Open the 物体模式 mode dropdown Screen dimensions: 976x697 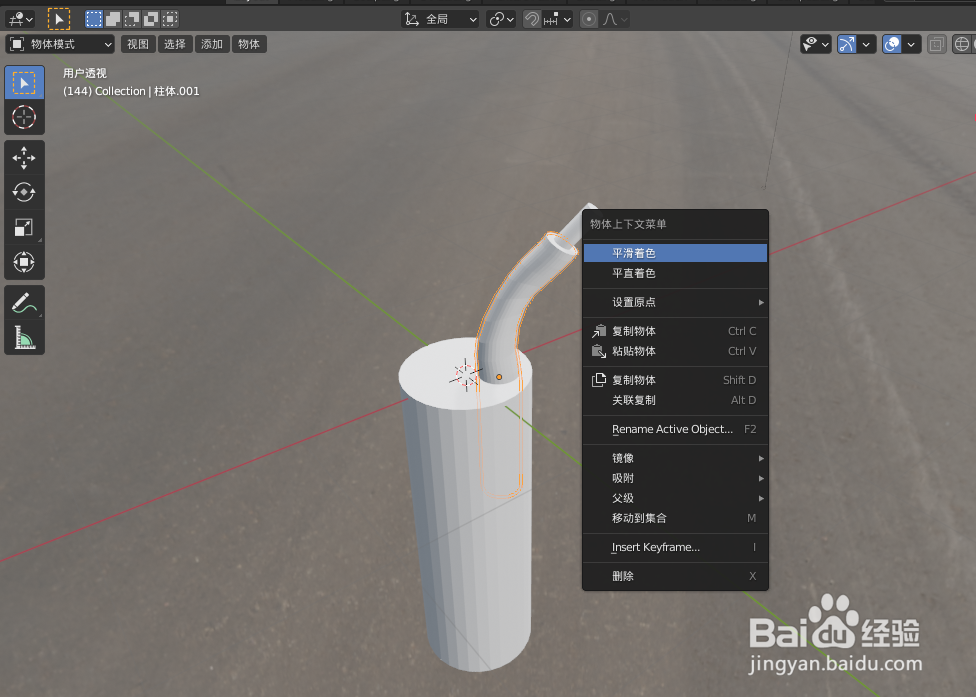[x=58, y=44]
